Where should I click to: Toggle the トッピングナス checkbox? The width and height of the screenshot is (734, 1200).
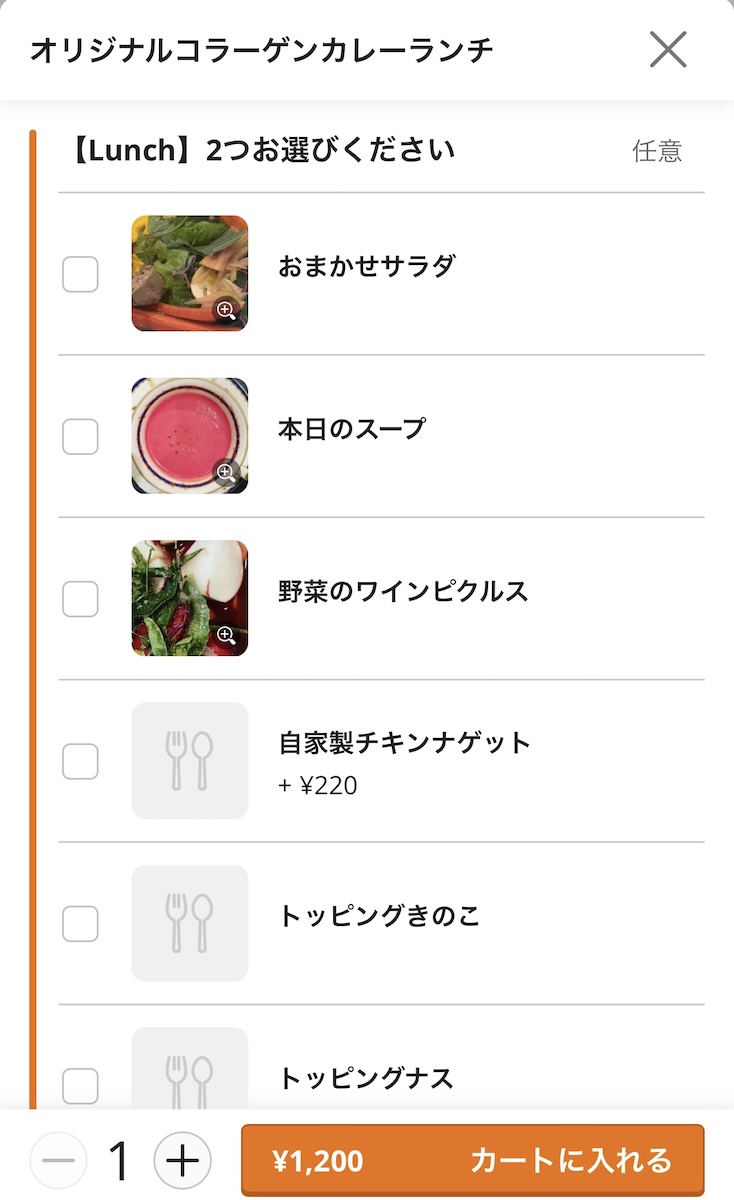(81, 1085)
